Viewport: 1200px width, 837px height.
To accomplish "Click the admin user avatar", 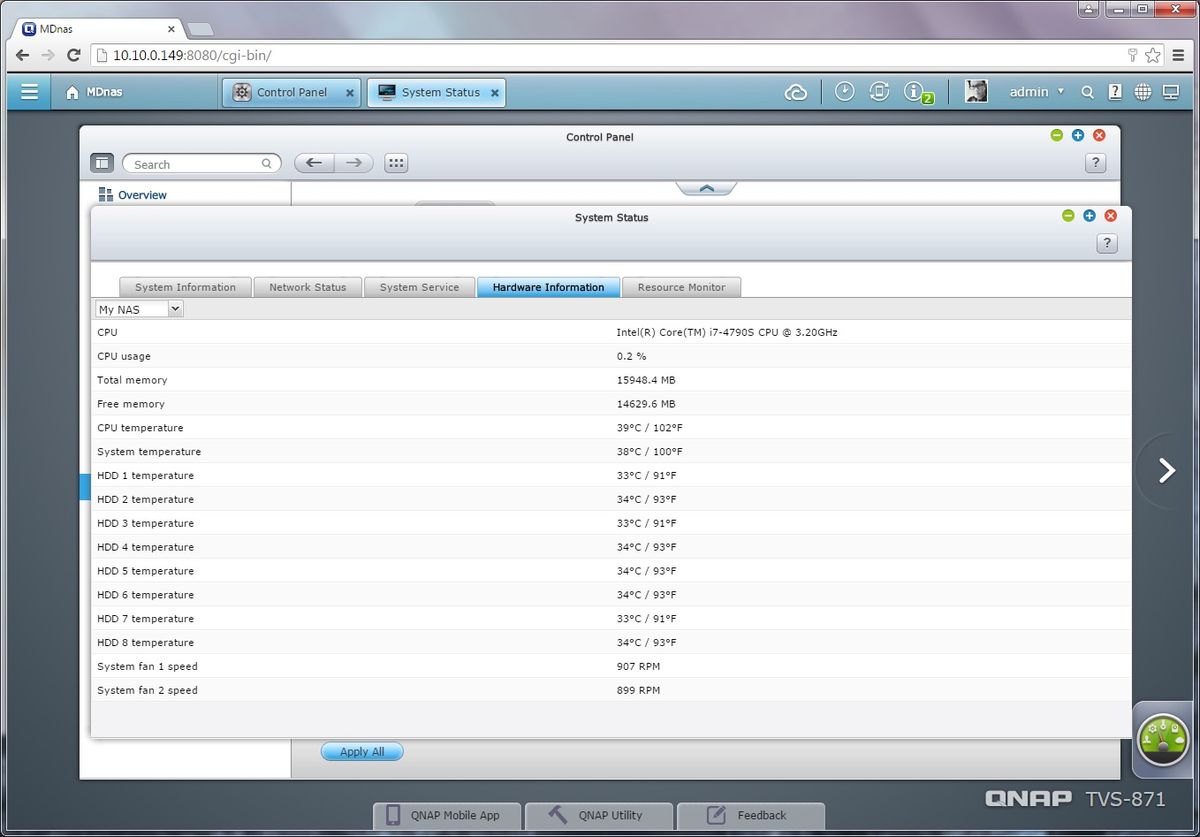I will 976,91.
